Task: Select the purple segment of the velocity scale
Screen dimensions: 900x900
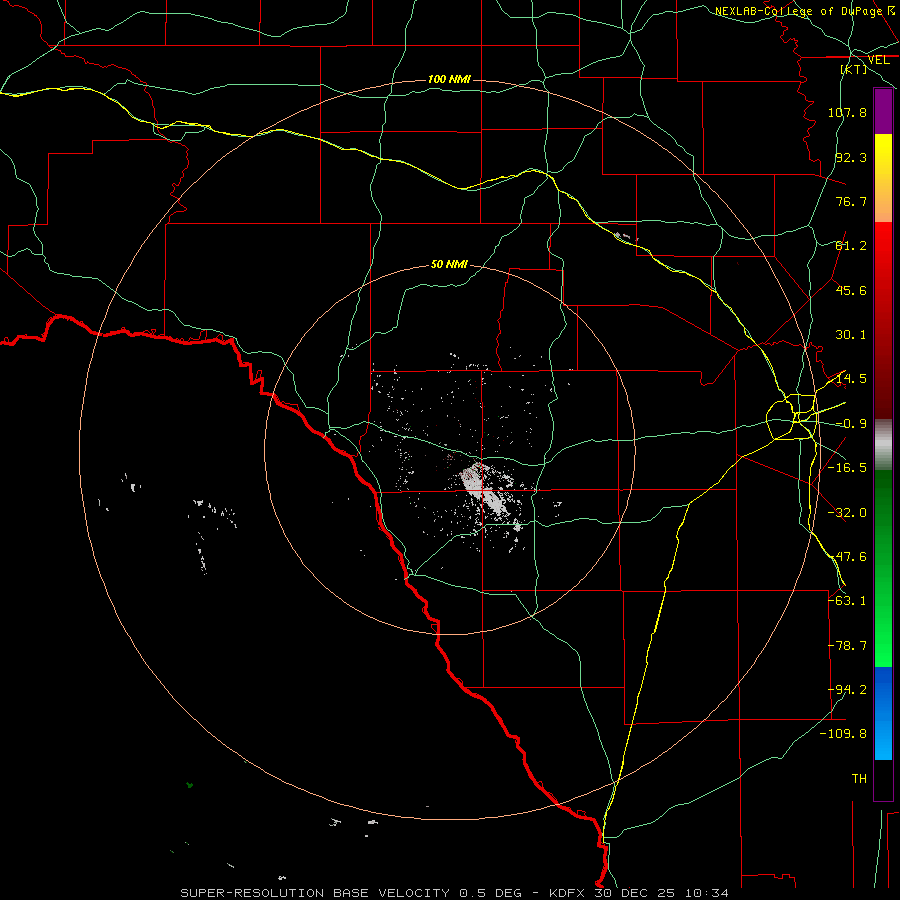Action: [883, 111]
